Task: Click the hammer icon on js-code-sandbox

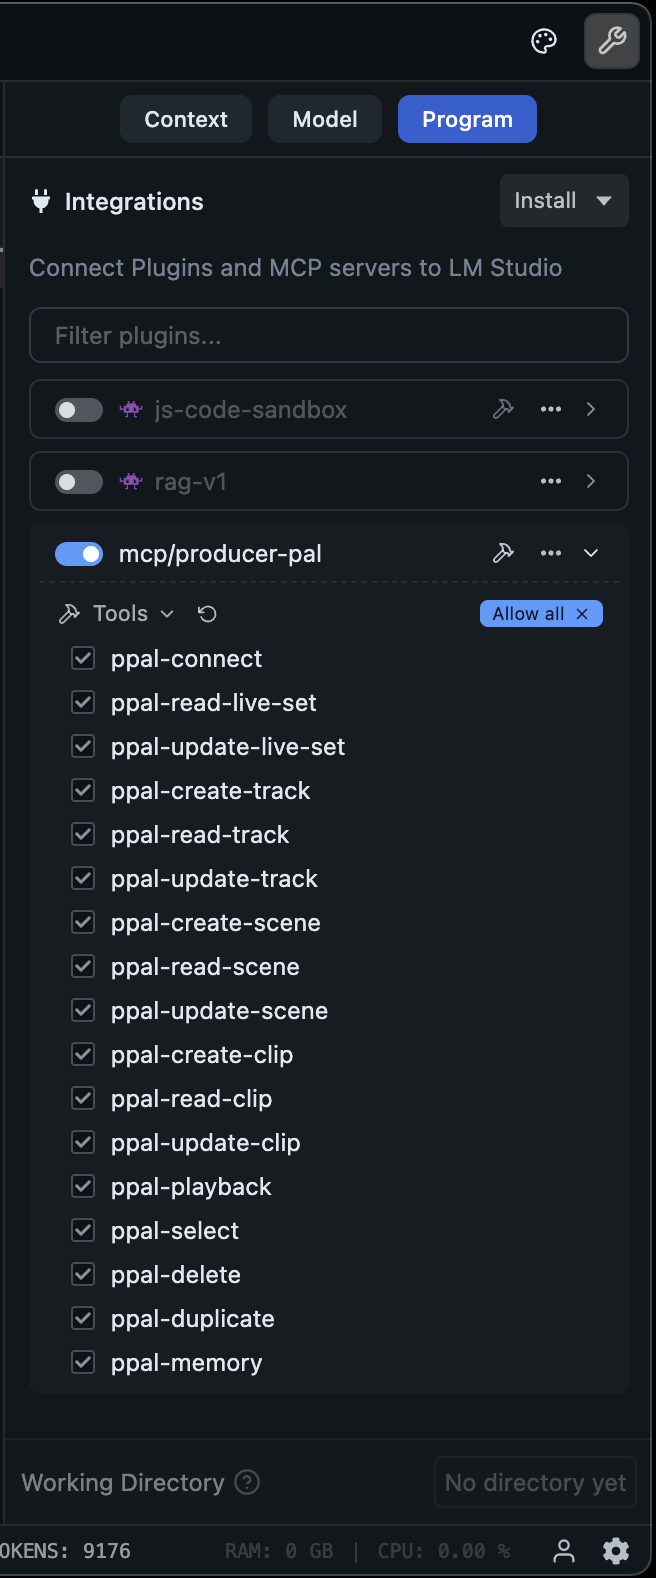Action: point(503,409)
